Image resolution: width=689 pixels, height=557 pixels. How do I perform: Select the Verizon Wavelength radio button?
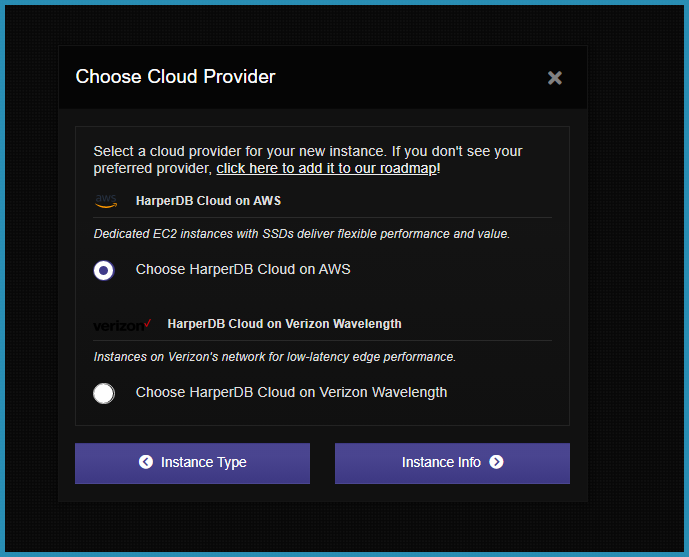(x=104, y=393)
